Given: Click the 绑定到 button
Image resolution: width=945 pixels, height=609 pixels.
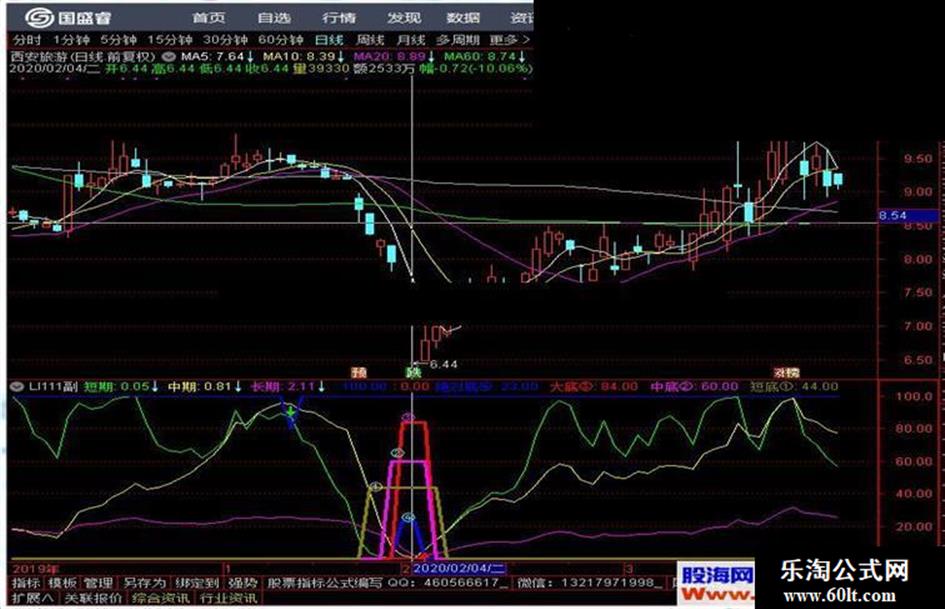Looking at the screenshot, I should tap(197, 583).
